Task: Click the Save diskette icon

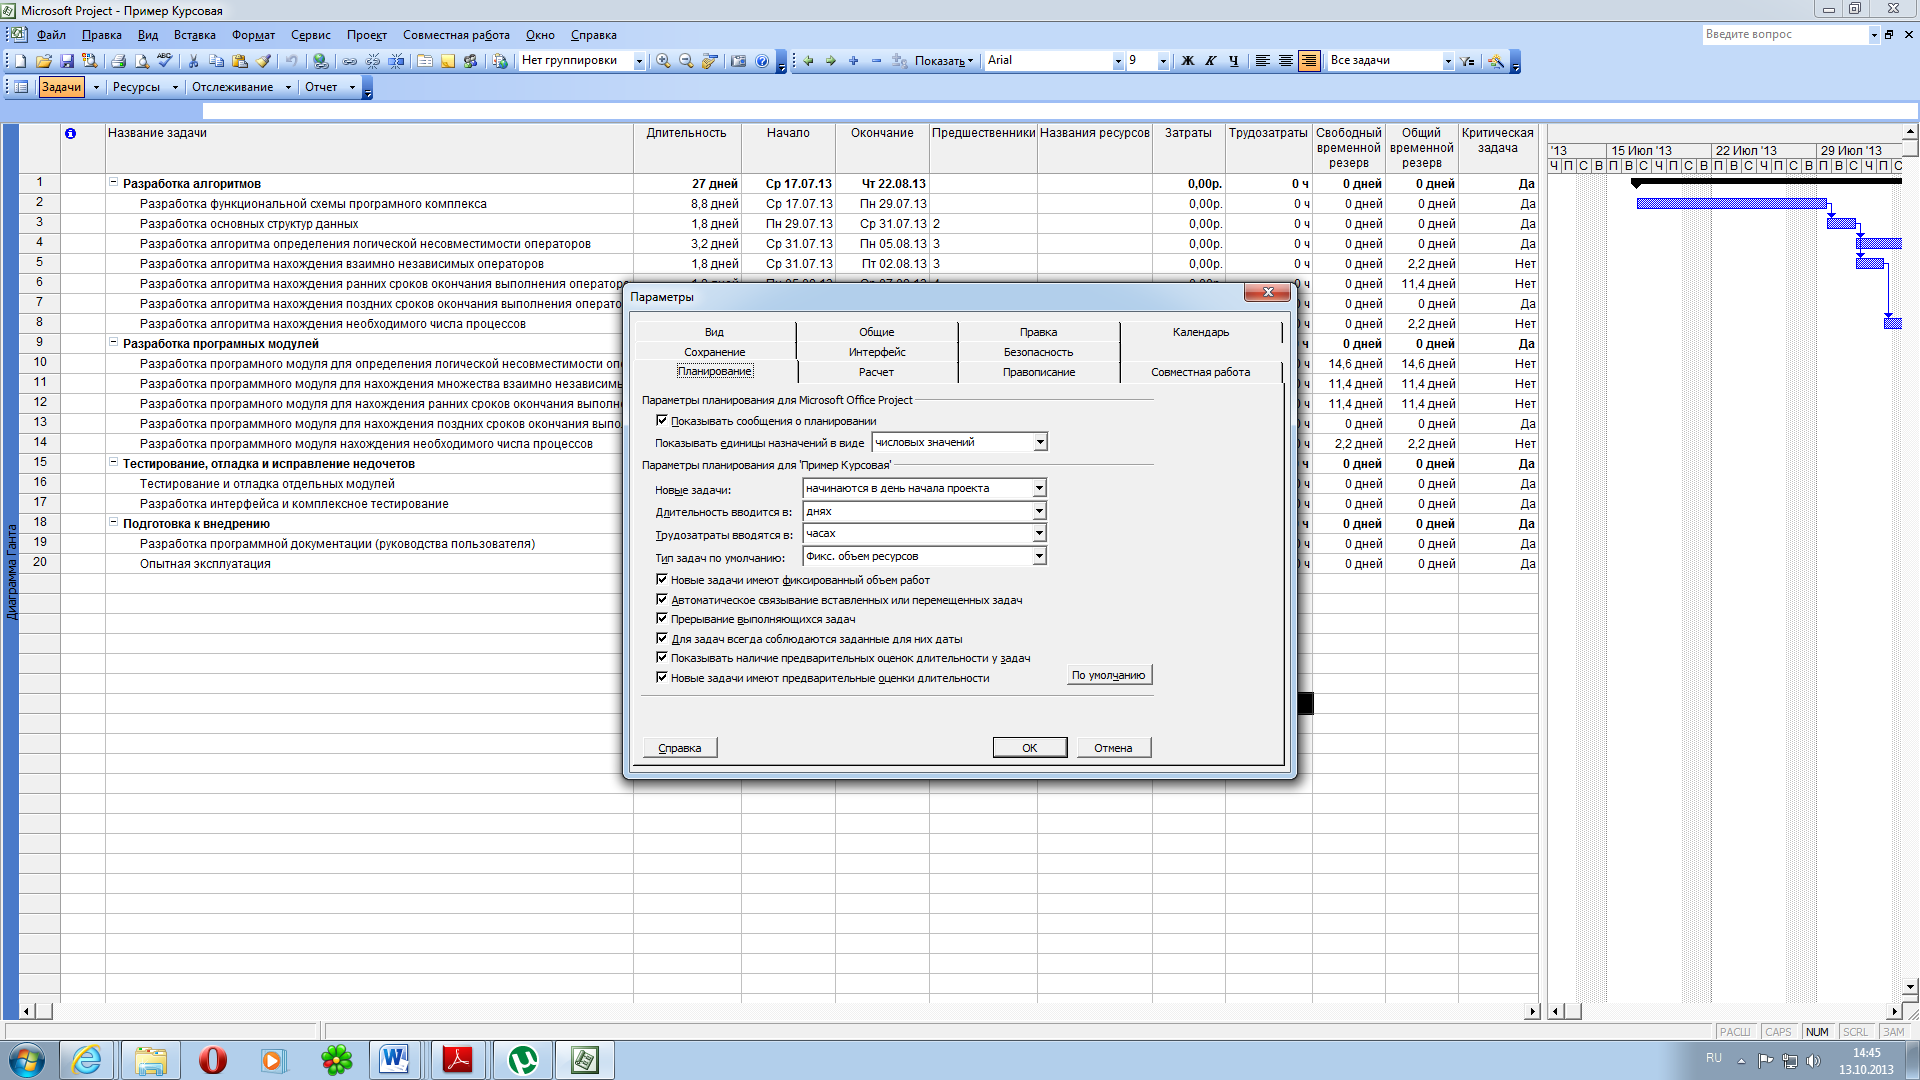Action: point(67,61)
